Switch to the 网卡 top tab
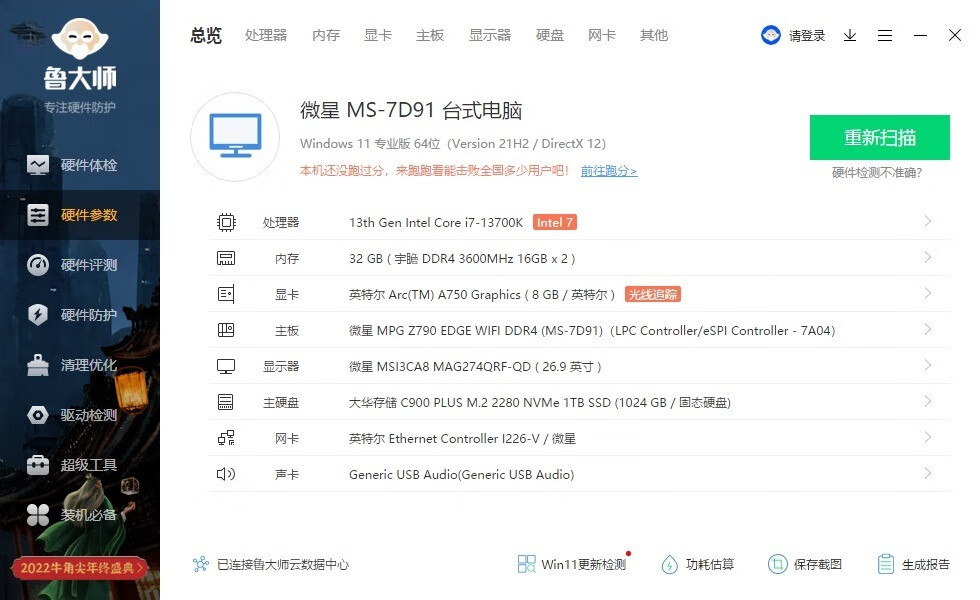Viewport: 980px width, 600px height. (602, 36)
